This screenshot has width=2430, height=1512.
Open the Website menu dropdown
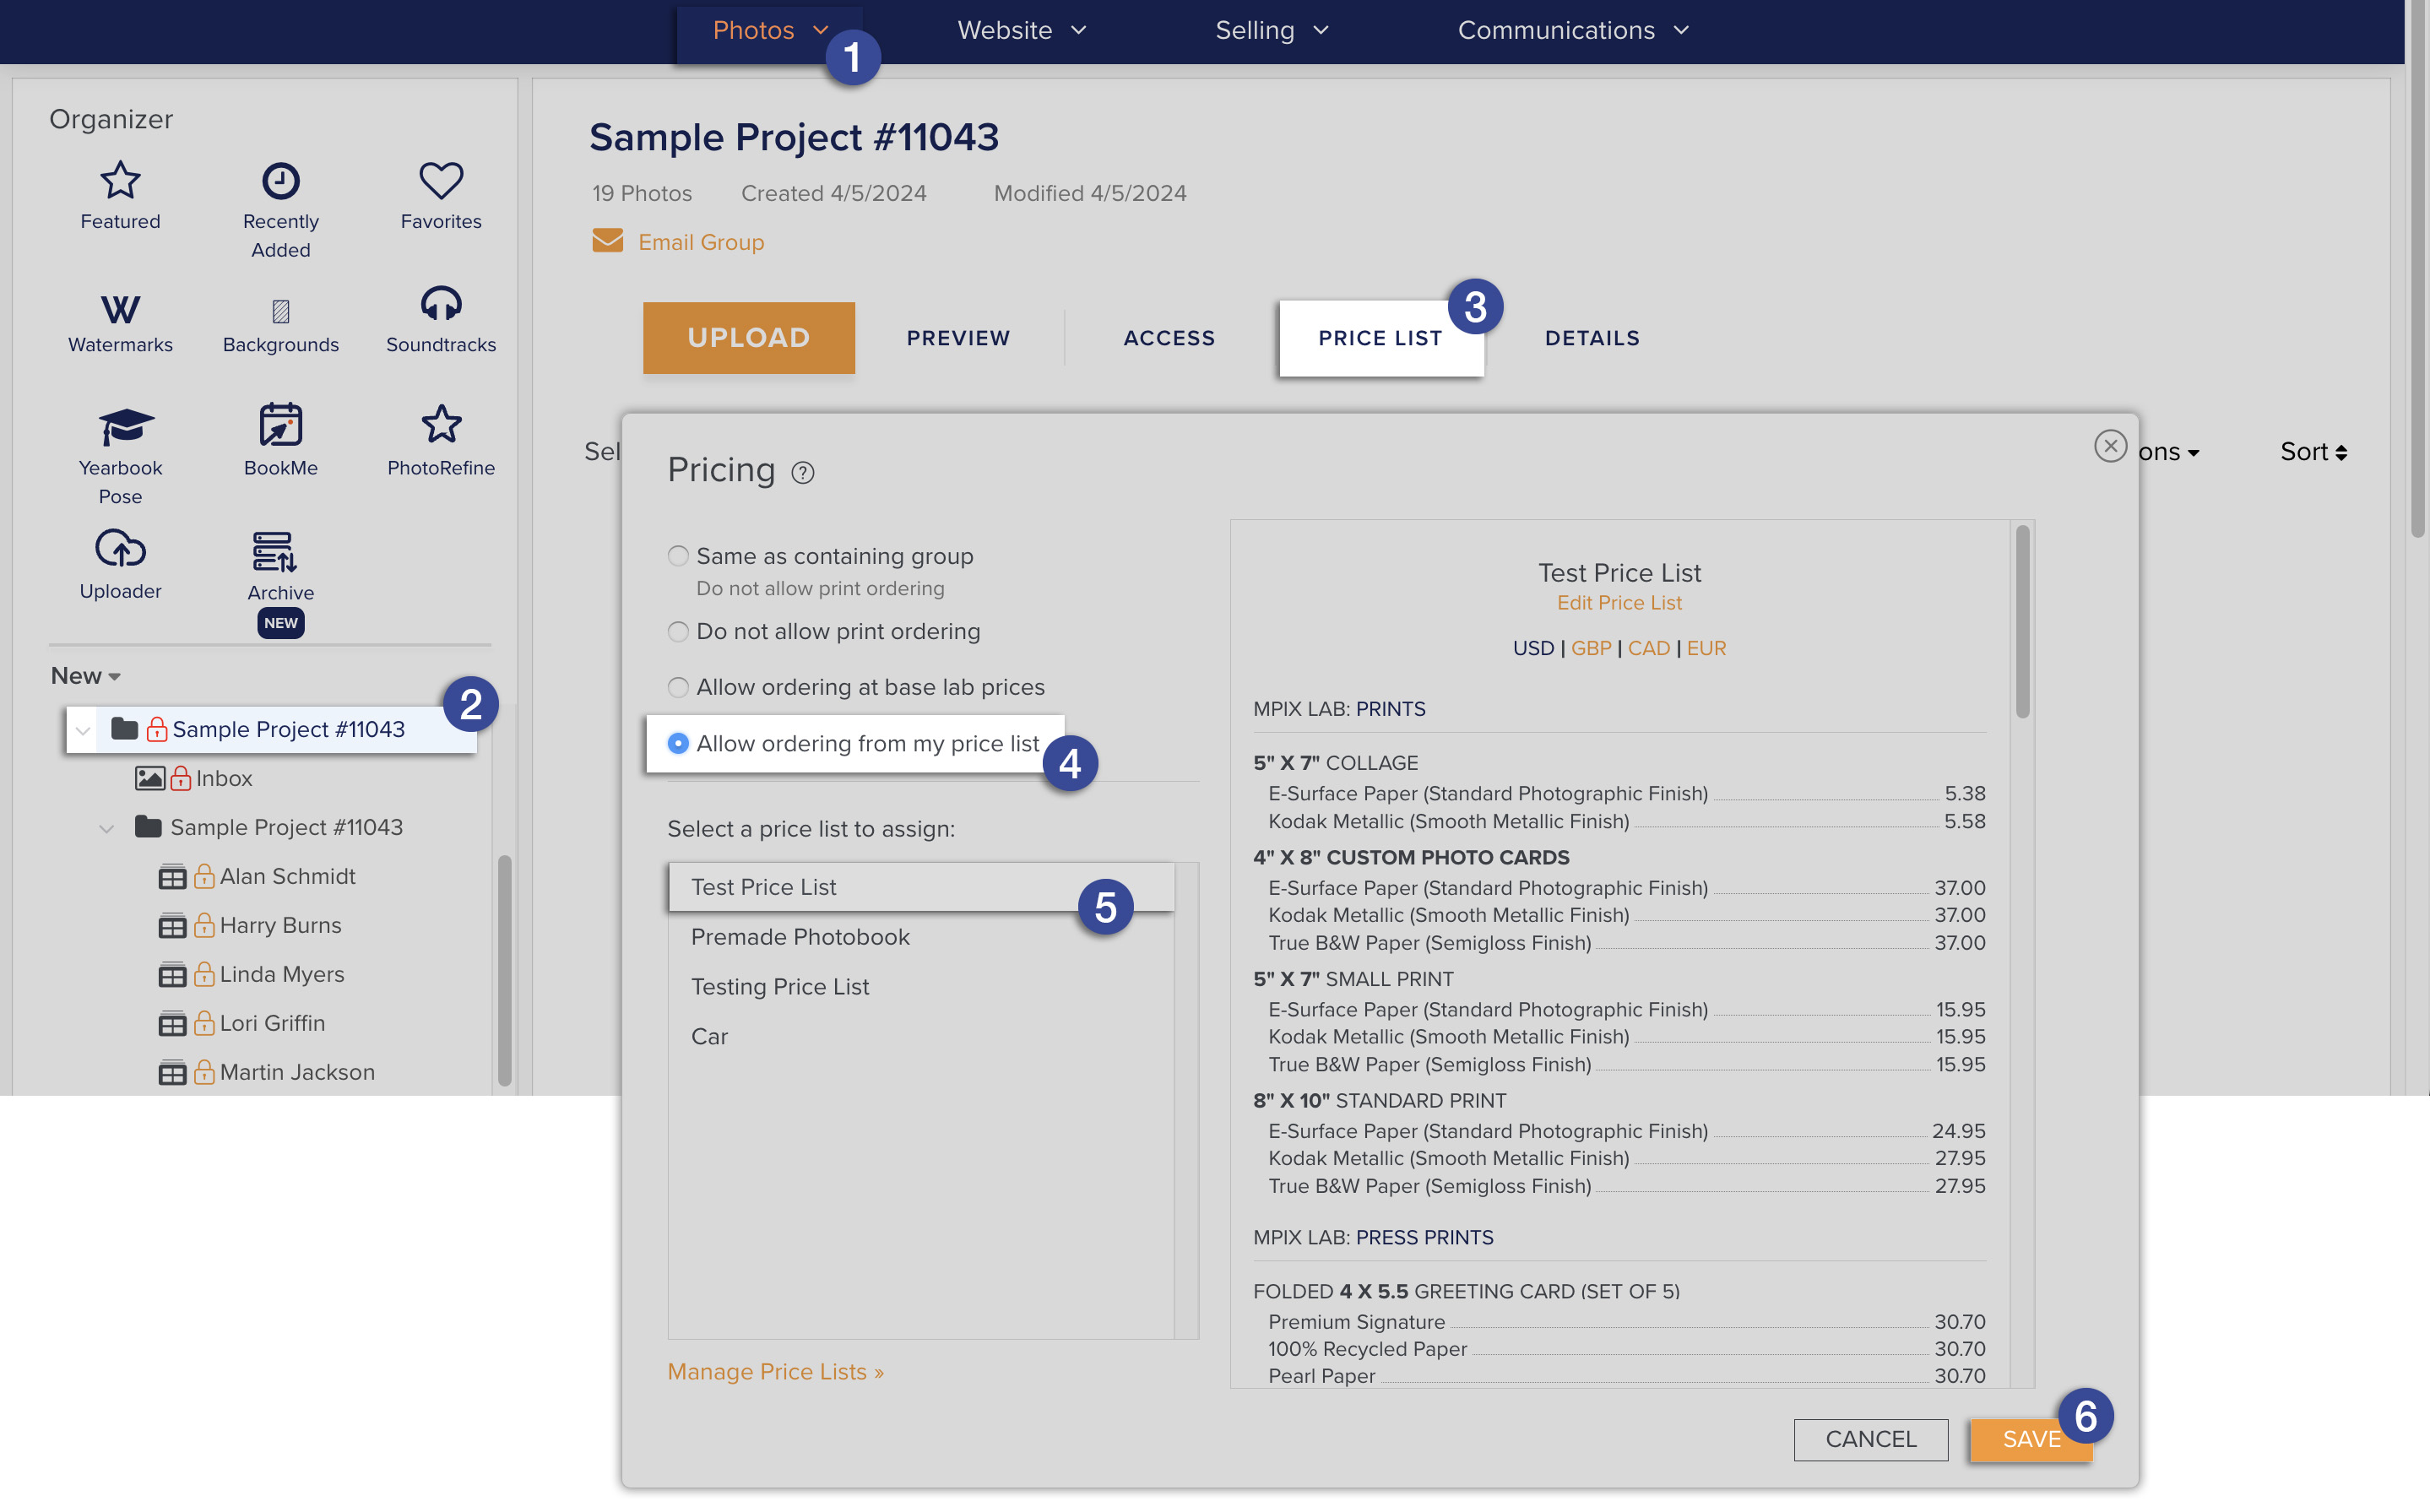tap(1021, 31)
